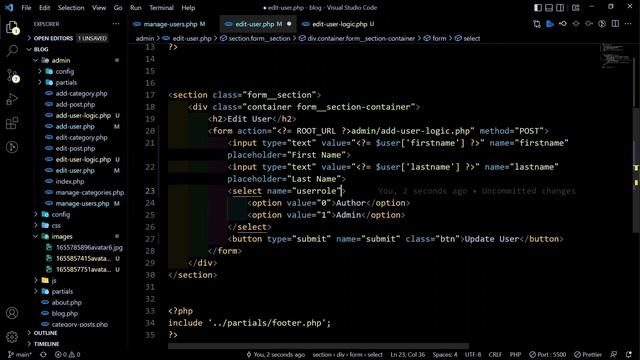Click the code minimap

click(615, 56)
